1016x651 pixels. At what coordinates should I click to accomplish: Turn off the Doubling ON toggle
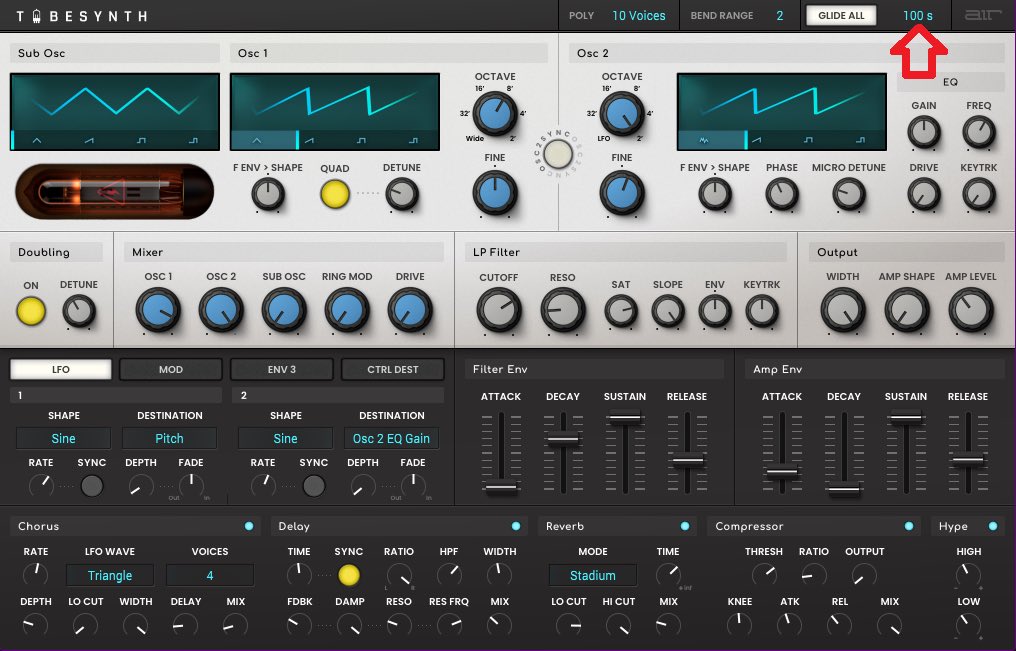click(x=31, y=311)
